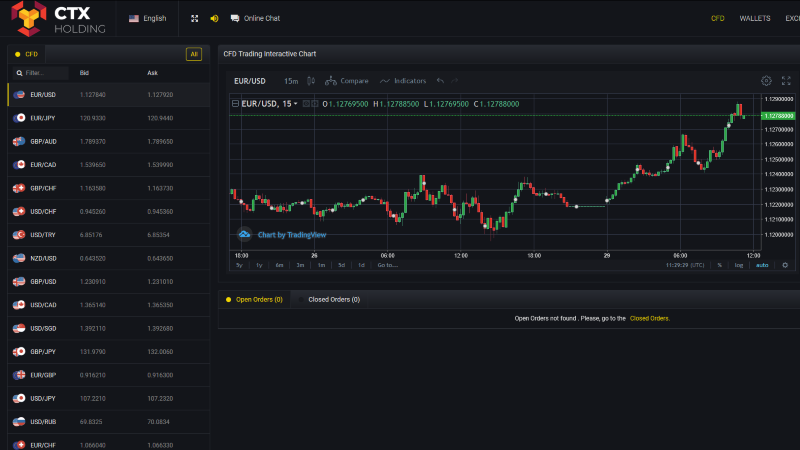This screenshot has width=800, height=450.
Task: Click the Chart by TradingView link
Action: (292, 235)
